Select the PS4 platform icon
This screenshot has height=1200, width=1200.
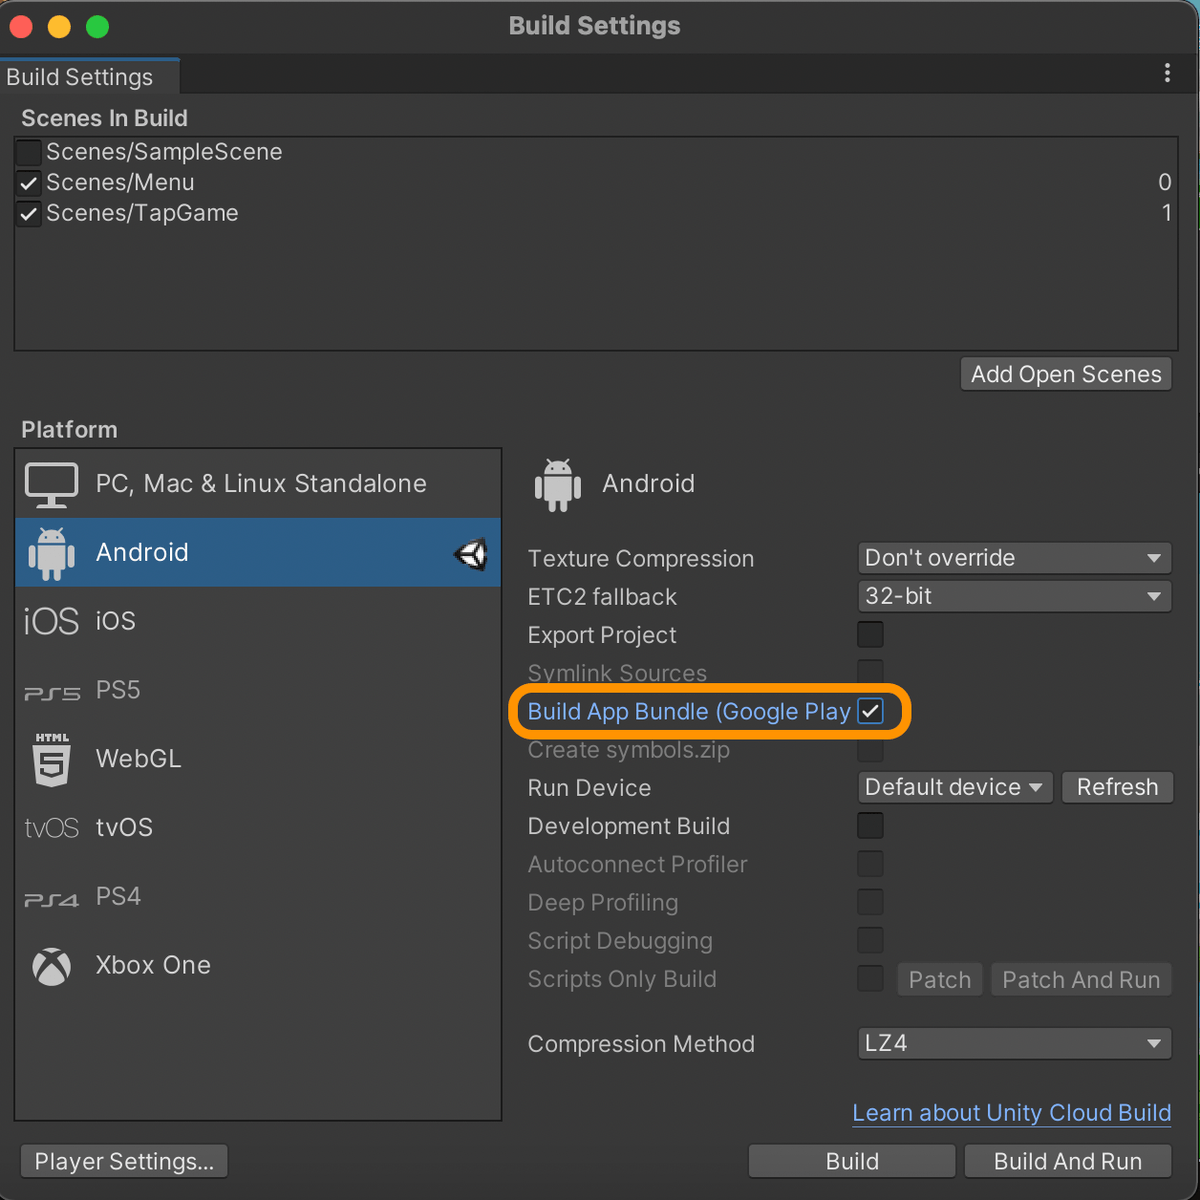point(51,896)
